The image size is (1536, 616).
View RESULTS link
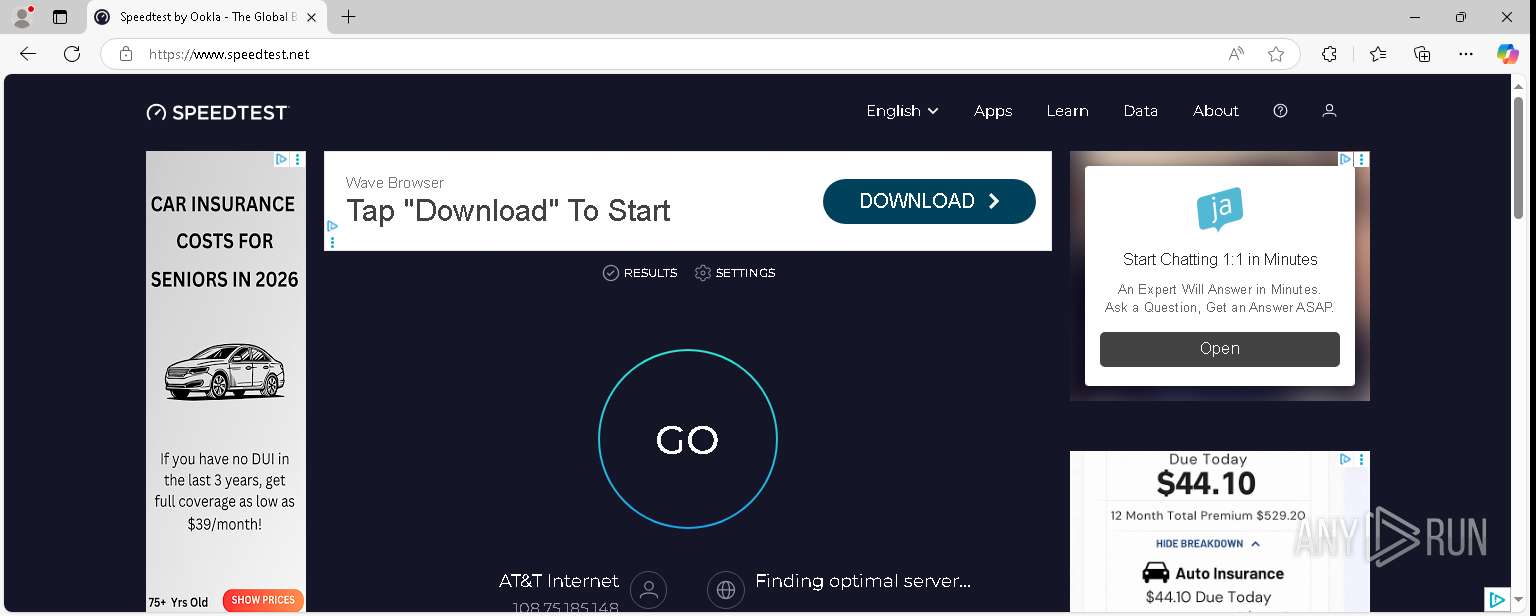point(640,273)
